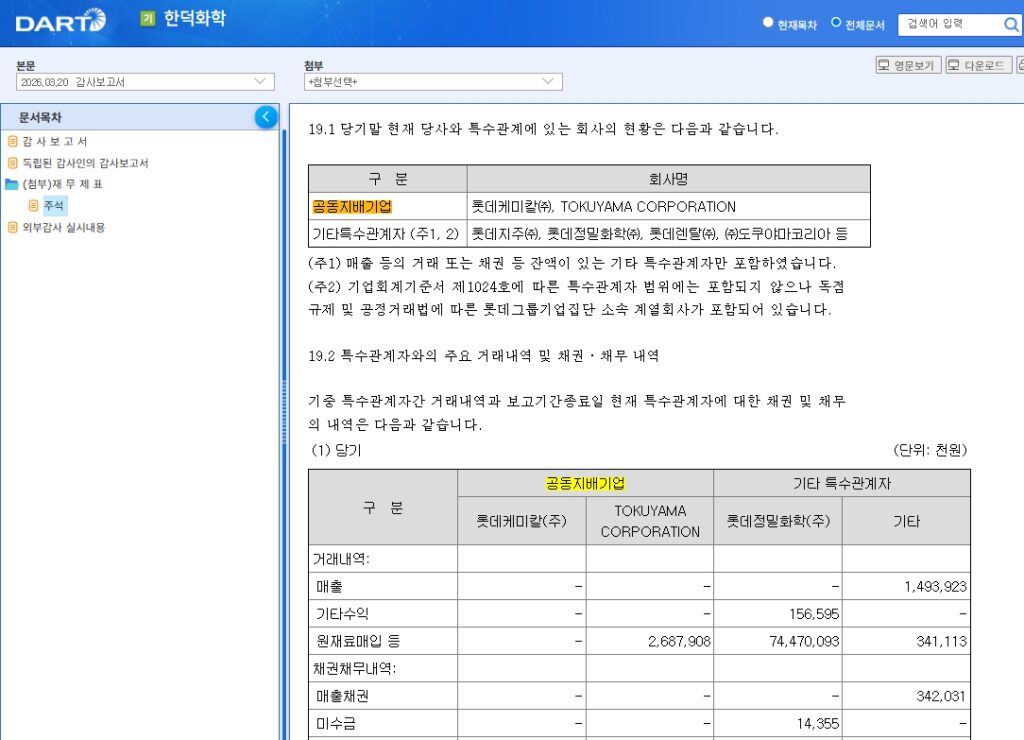Click the search magnifier icon

point(1010,25)
